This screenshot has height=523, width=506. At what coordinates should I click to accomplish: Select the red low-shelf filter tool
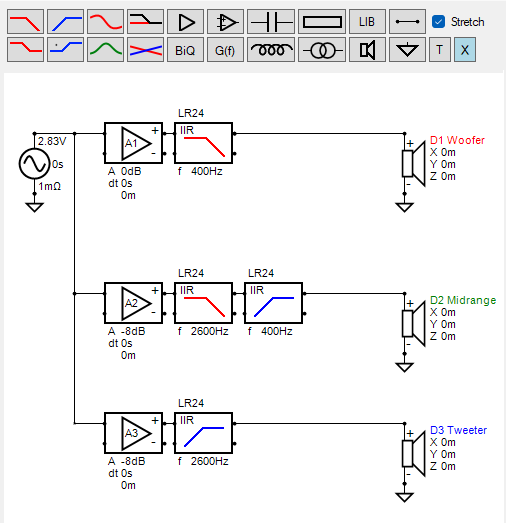pos(25,50)
